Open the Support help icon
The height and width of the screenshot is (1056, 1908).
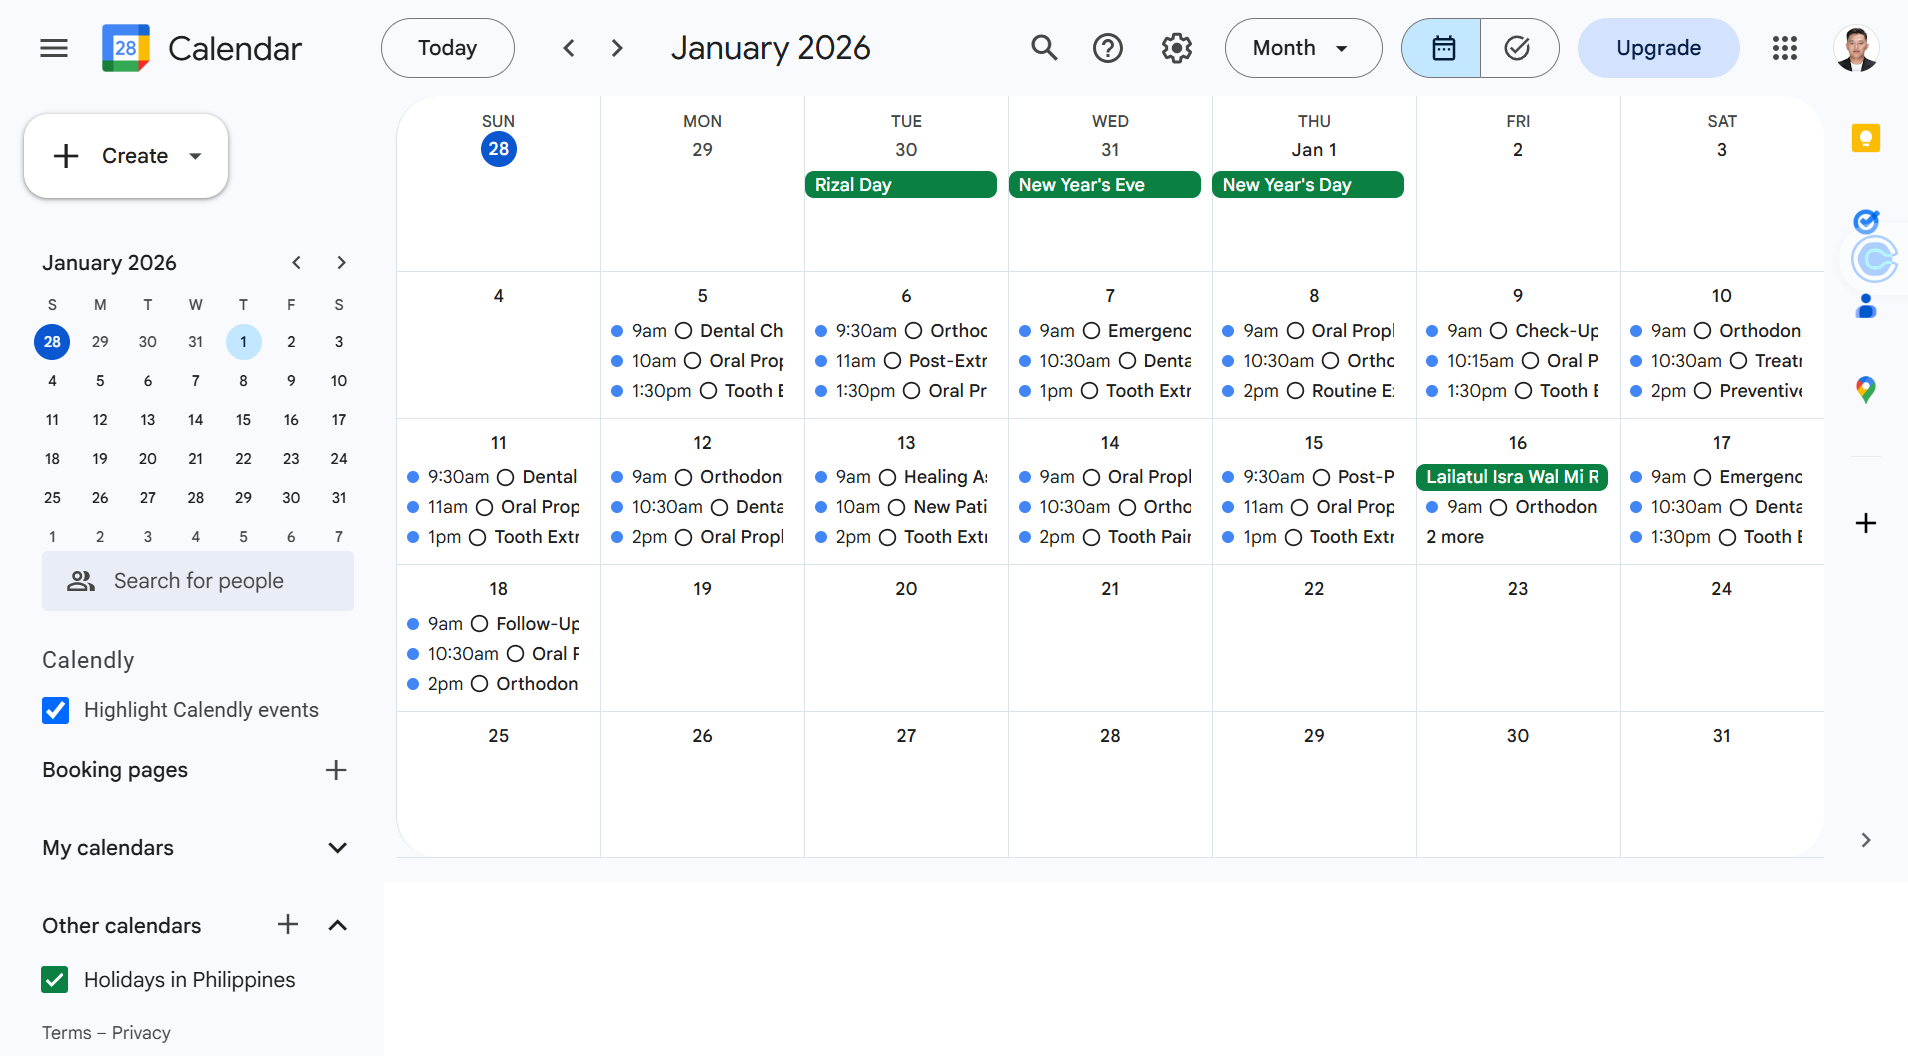(x=1108, y=48)
